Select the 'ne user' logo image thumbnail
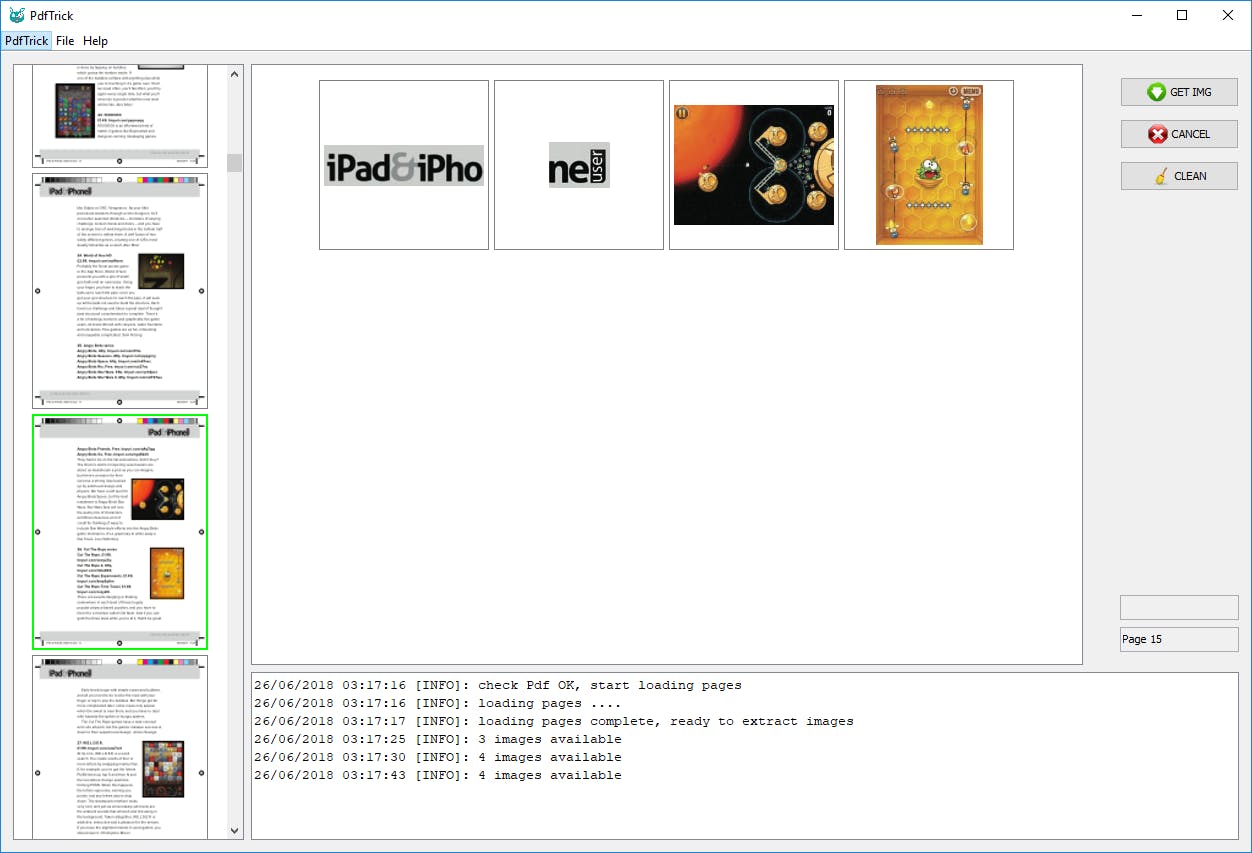The height and width of the screenshot is (853, 1252). coord(579,165)
